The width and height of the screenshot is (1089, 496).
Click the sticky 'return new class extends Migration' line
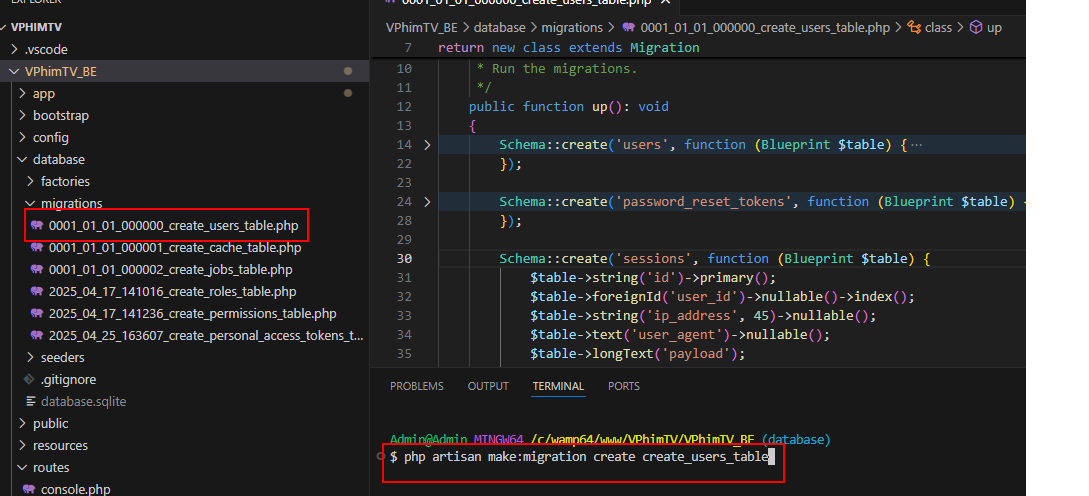tap(568, 48)
